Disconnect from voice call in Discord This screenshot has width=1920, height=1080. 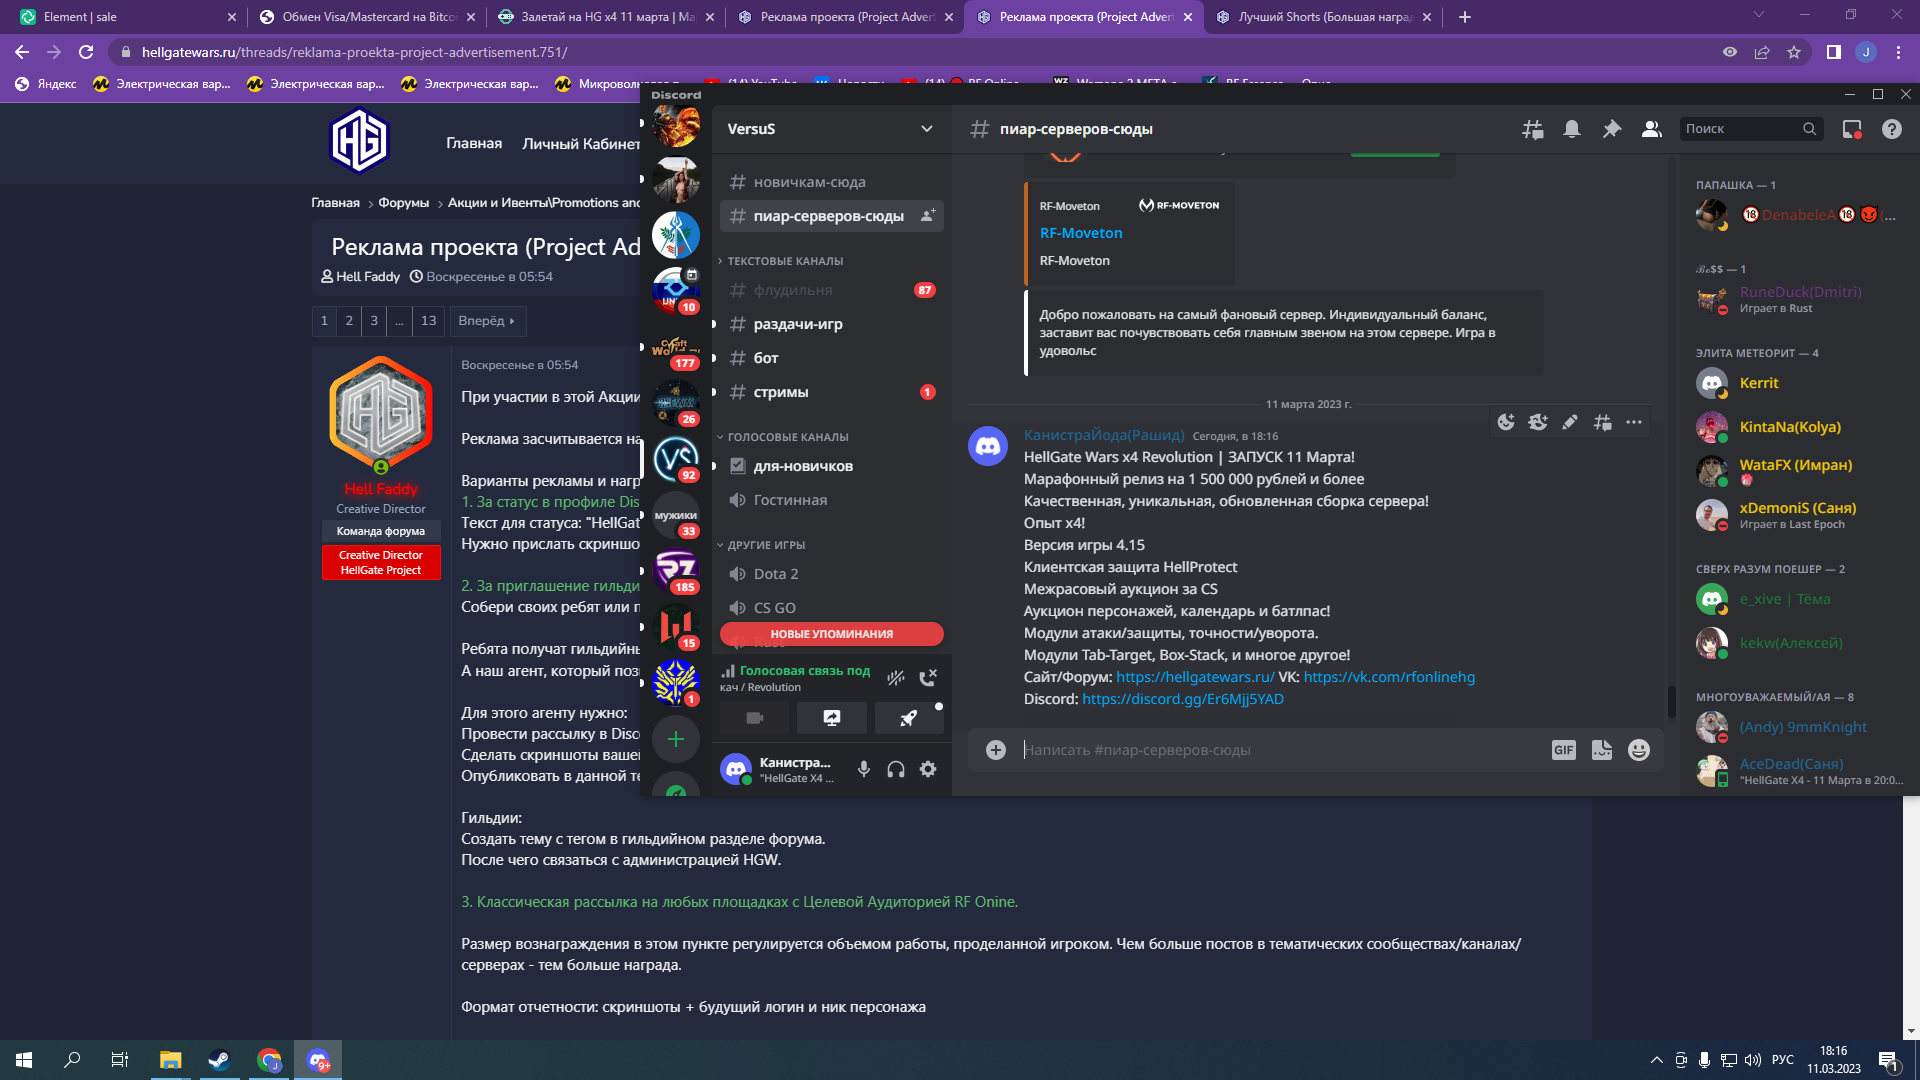pyautogui.click(x=928, y=678)
